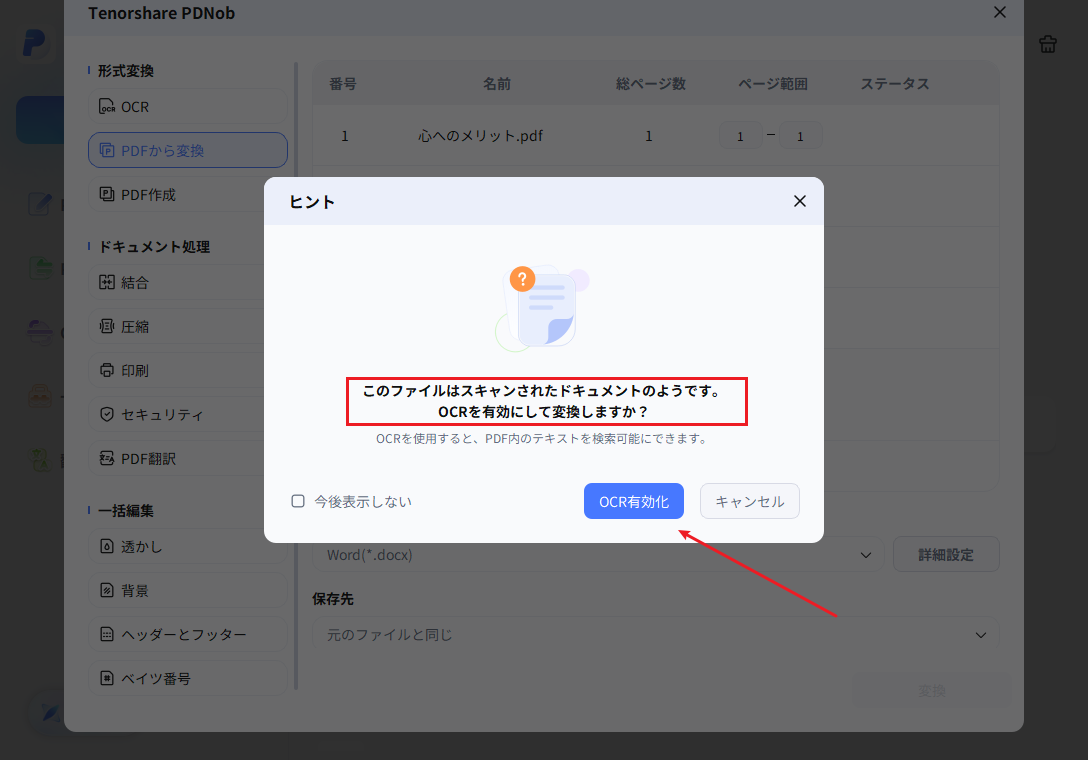Open 透かし batch edit option
The height and width of the screenshot is (760, 1088).
coord(188,546)
